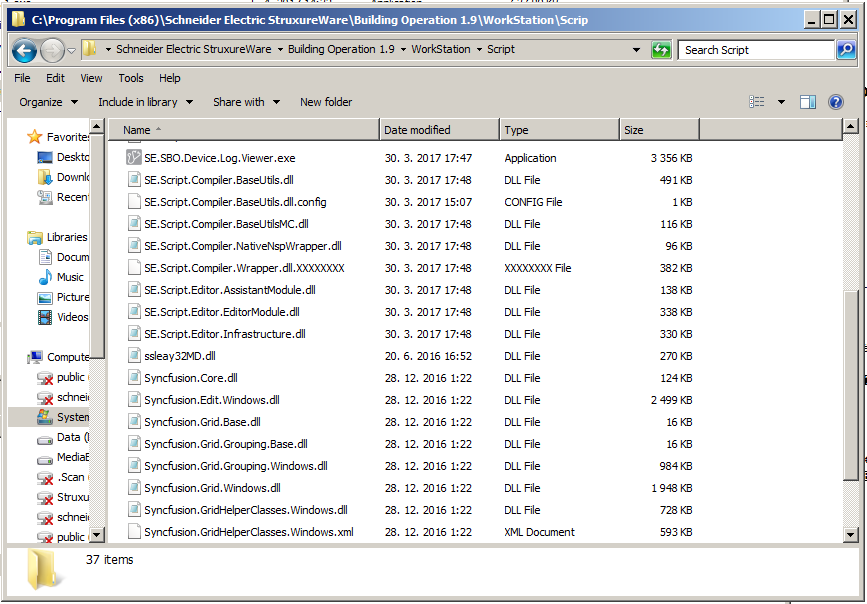Navigate to WorkStation in the breadcrumb

tap(441, 49)
